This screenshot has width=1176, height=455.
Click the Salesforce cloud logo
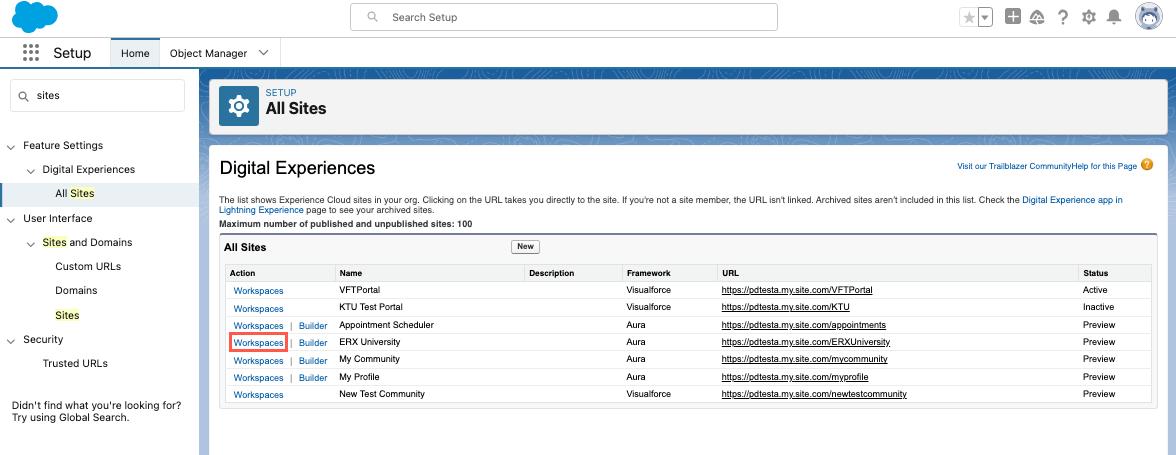click(35, 17)
